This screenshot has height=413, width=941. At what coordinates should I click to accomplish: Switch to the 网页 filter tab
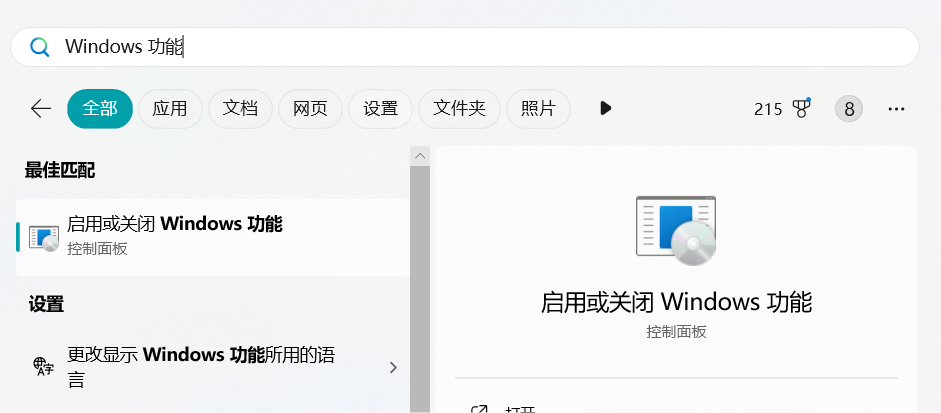point(310,109)
